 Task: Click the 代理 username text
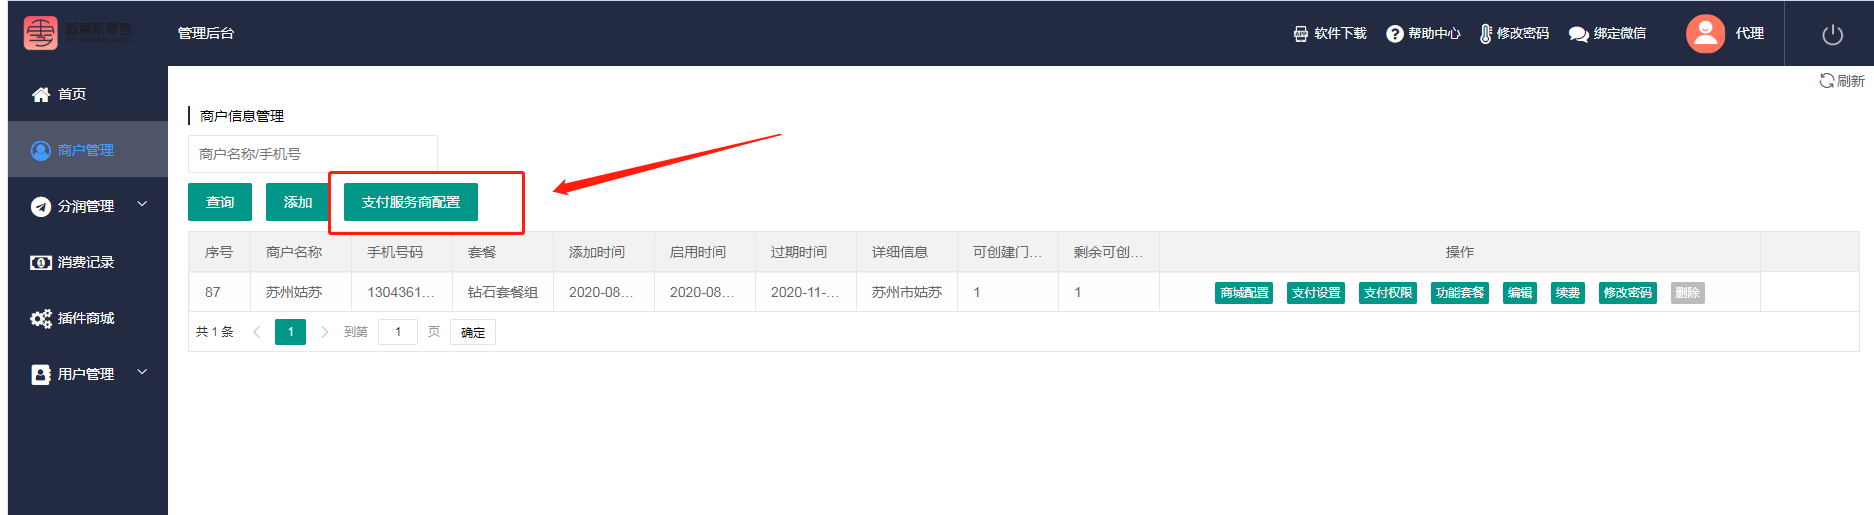tap(1750, 33)
